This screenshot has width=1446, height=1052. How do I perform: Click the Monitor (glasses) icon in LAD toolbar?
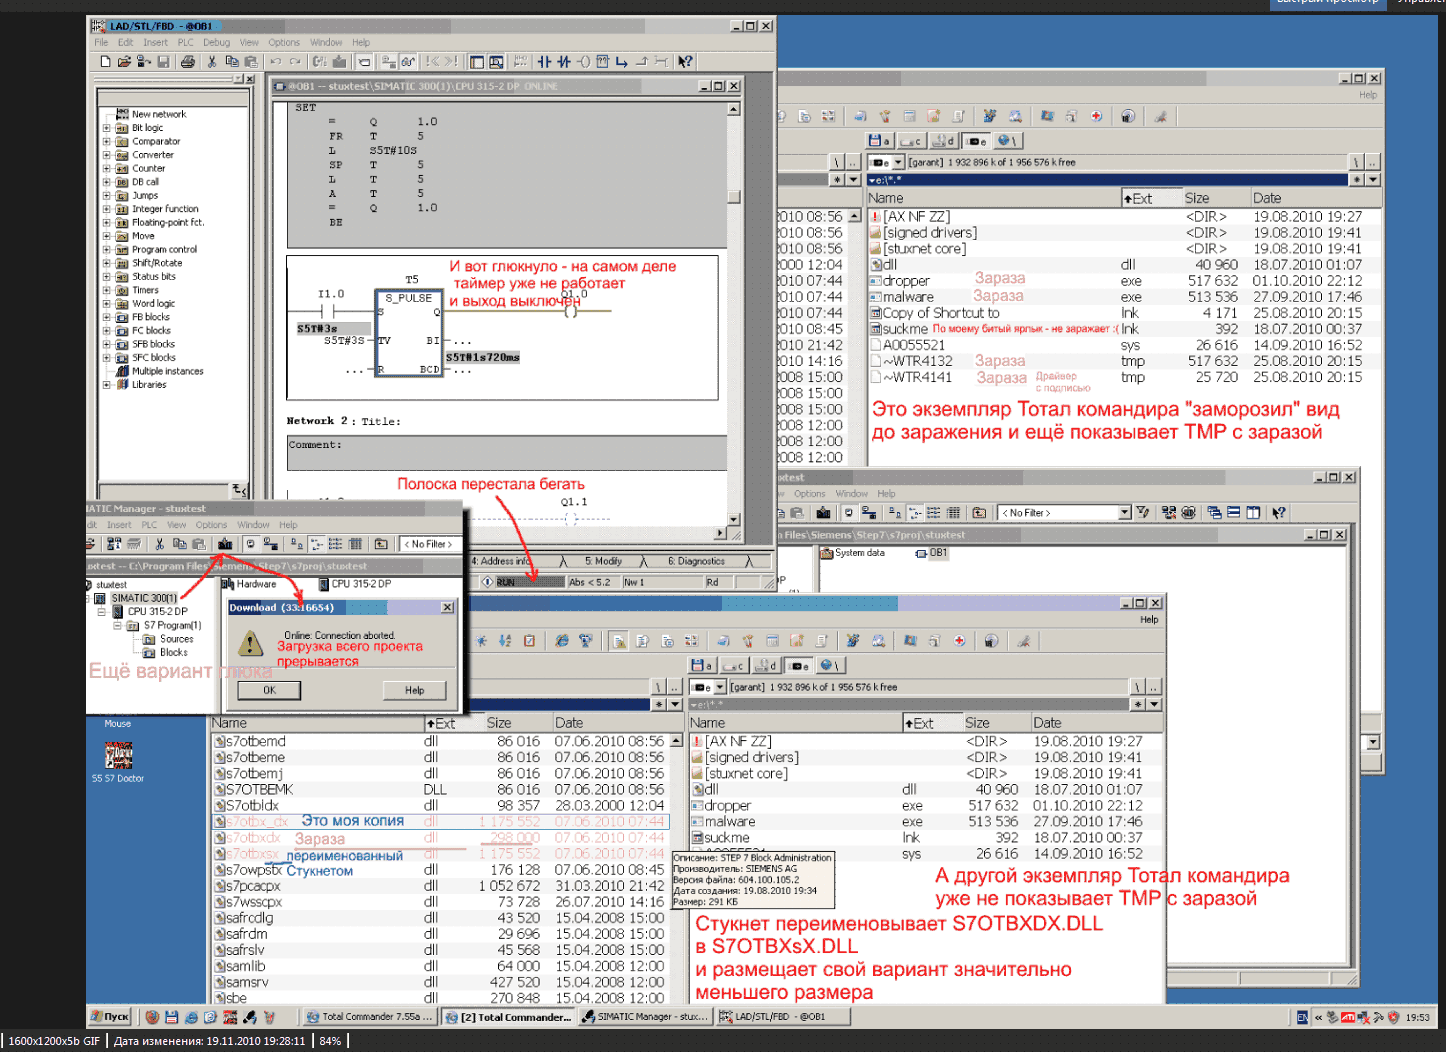click(x=408, y=62)
